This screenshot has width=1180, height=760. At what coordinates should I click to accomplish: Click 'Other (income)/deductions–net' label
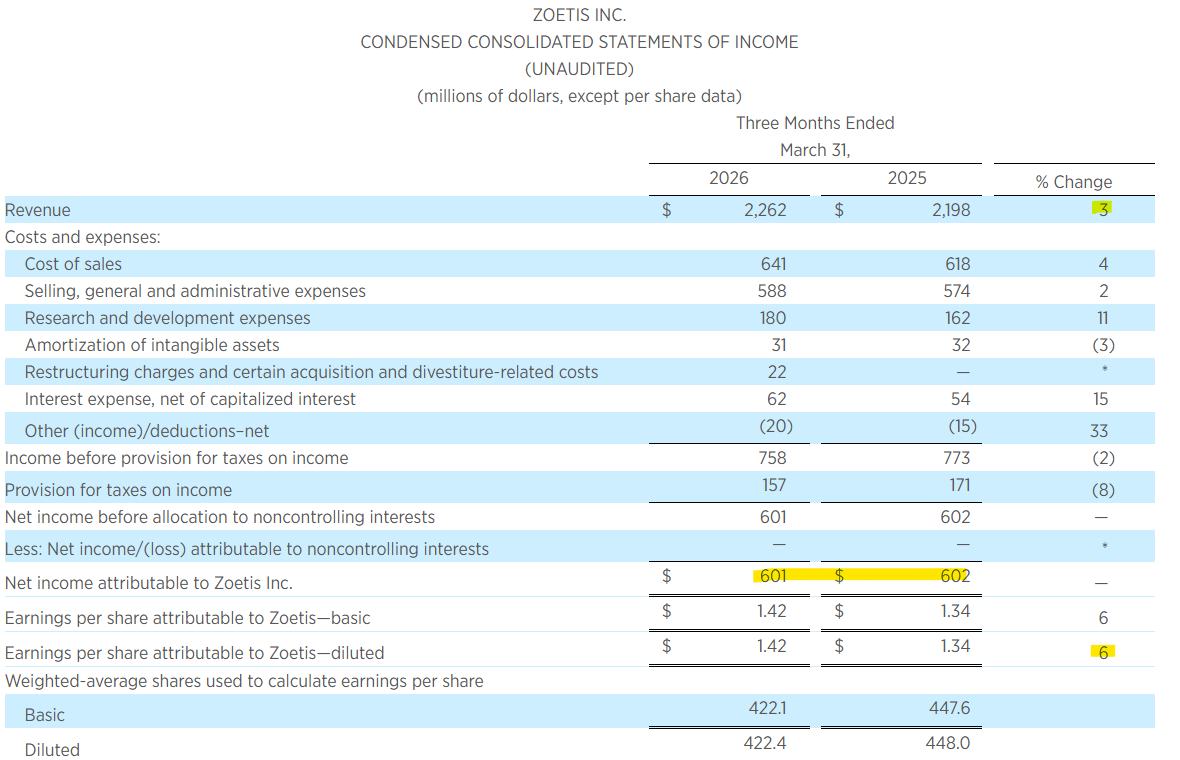coord(147,431)
